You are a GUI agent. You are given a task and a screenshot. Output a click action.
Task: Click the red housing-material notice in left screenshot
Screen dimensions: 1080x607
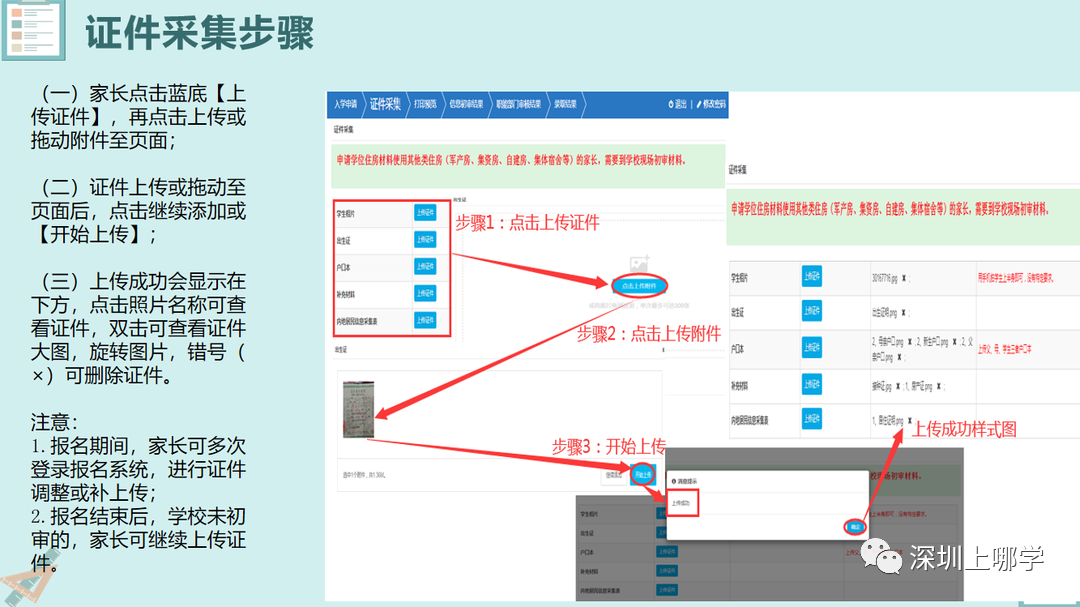point(511,160)
